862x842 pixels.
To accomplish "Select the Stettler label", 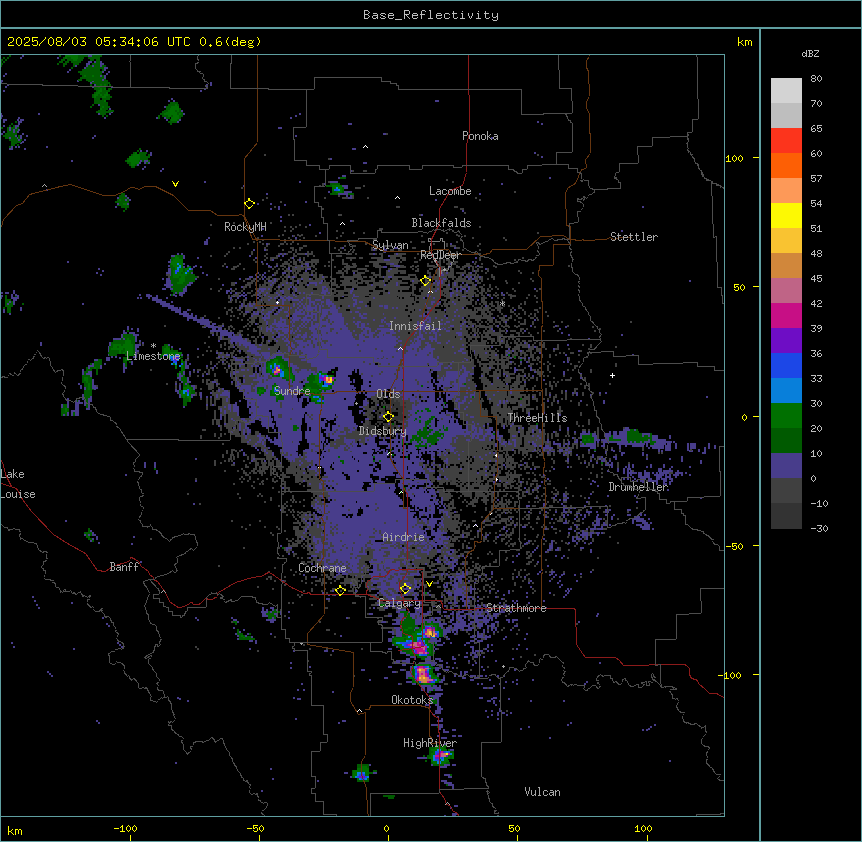I will point(634,237).
